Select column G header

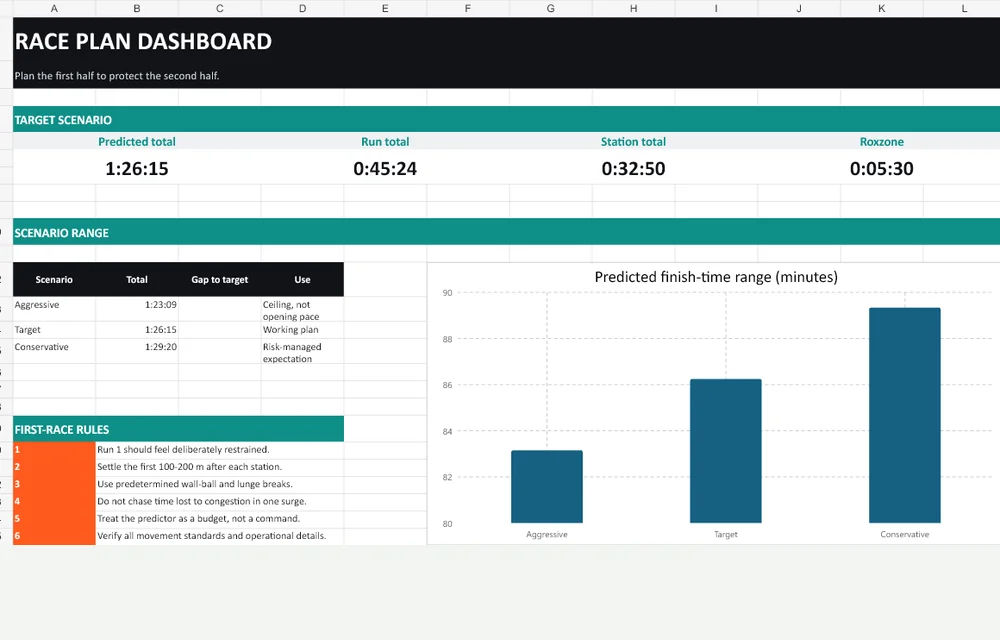[x=550, y=8]
